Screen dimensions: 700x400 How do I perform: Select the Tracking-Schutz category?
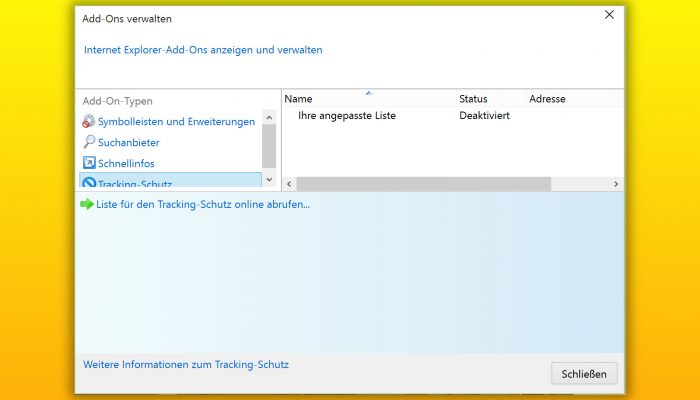pyautogui.click(x=170, y=180)
